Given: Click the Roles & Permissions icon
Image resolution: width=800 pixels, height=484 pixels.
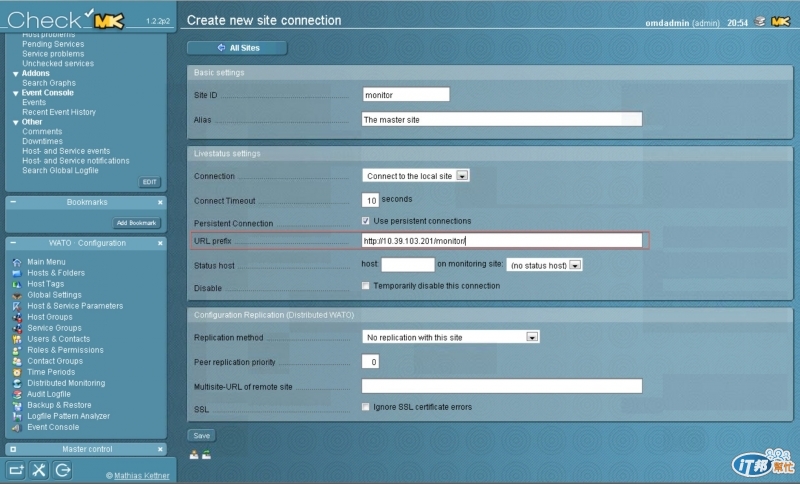Looking at the screenshot, I should pos(17,350).
